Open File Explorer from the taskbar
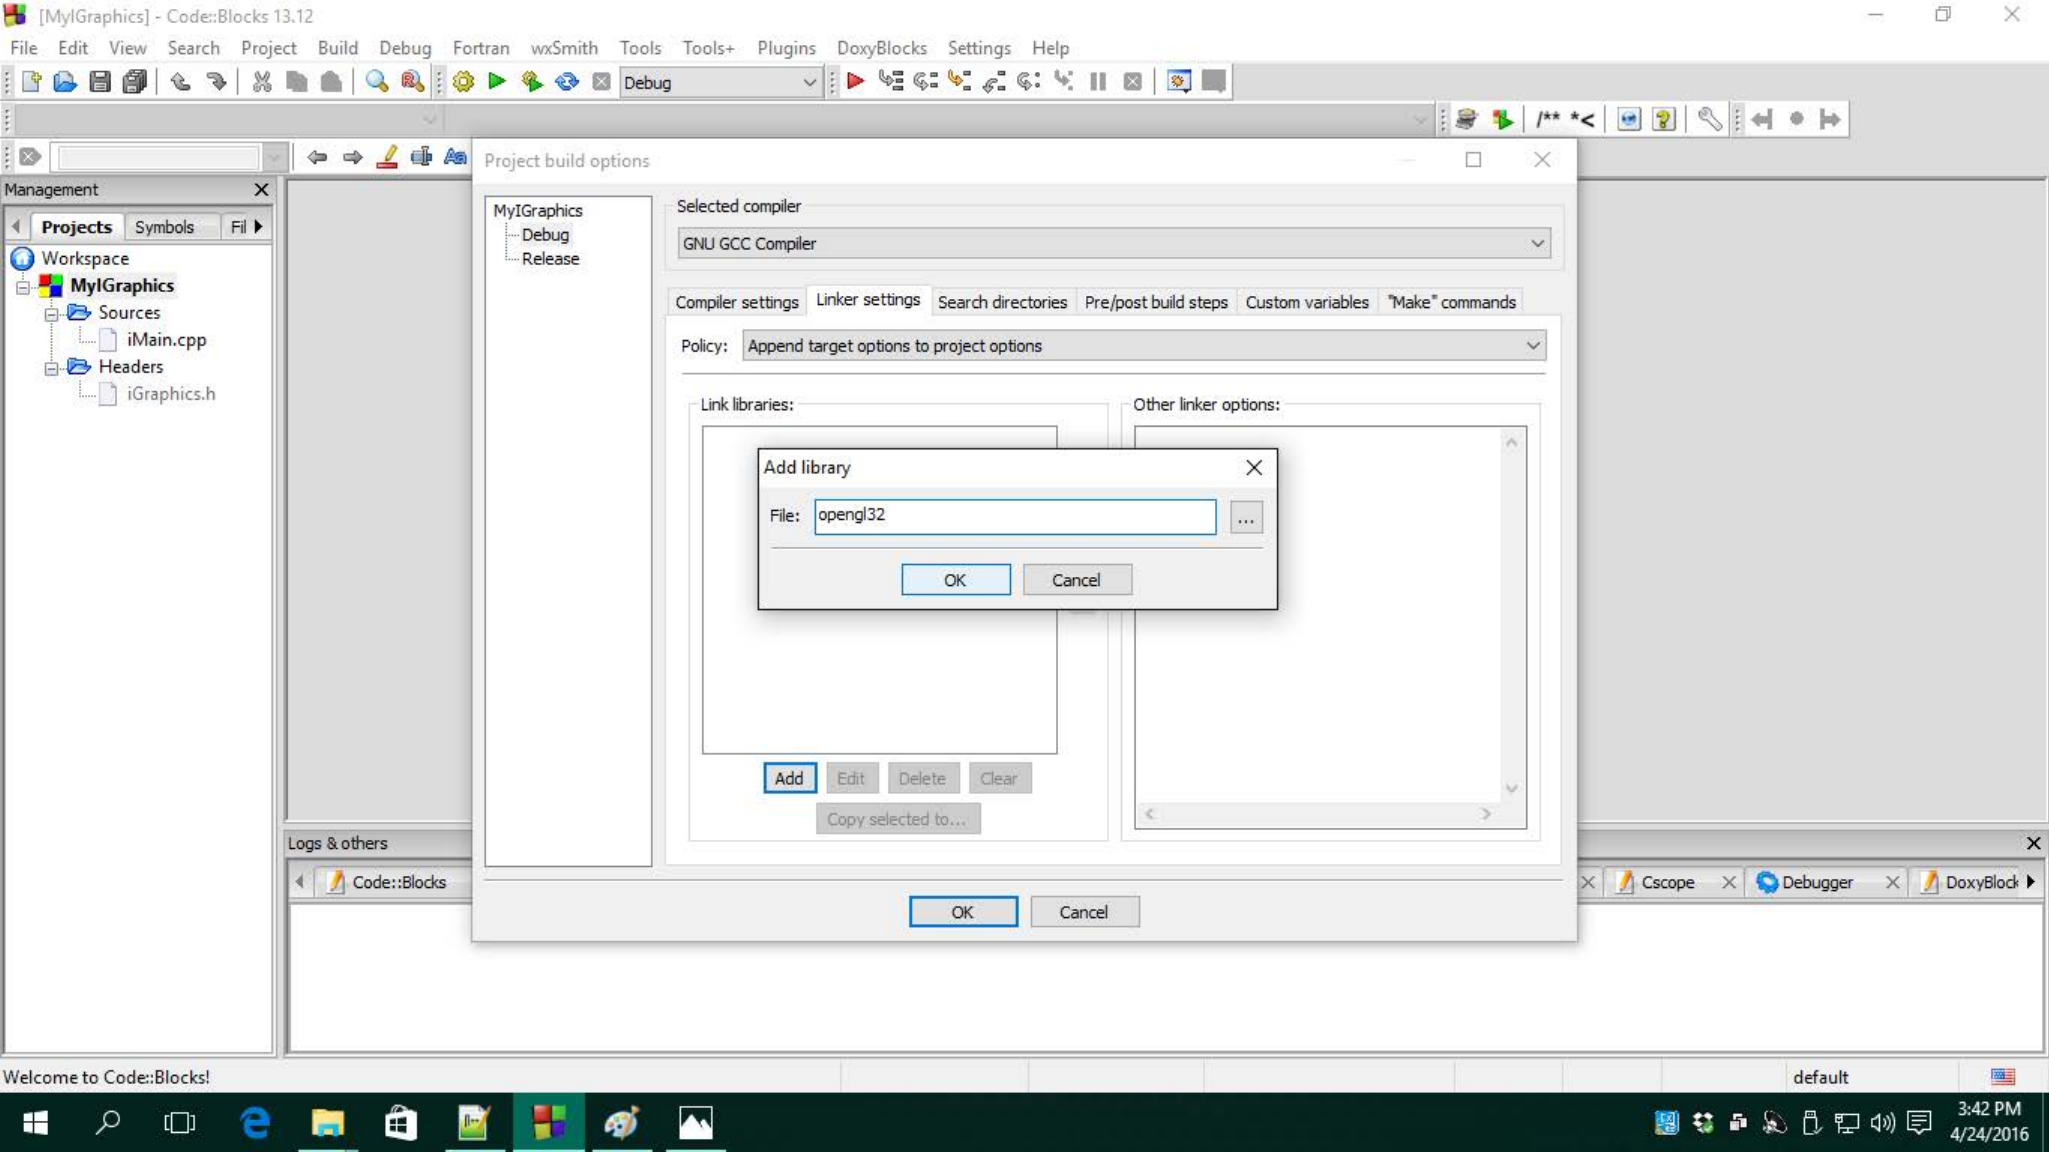The height and width of the screenshot is (1152, 2049). coord(327,1123)
